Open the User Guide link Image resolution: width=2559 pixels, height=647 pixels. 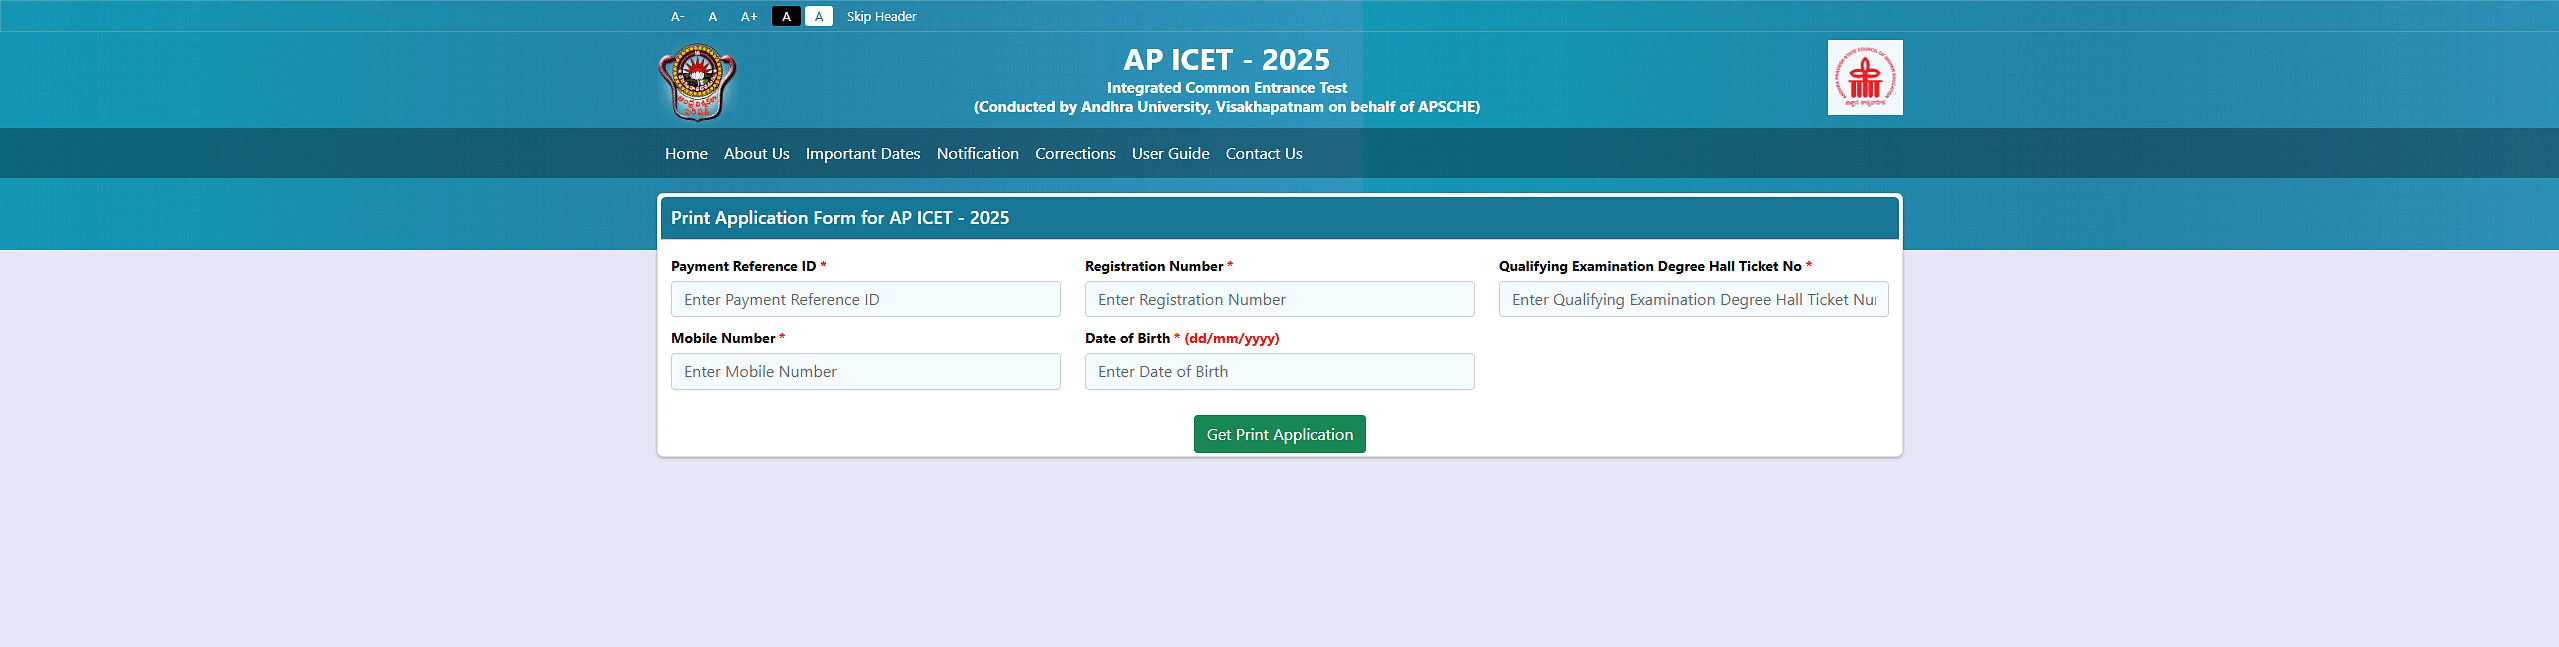pos(1171,153)
